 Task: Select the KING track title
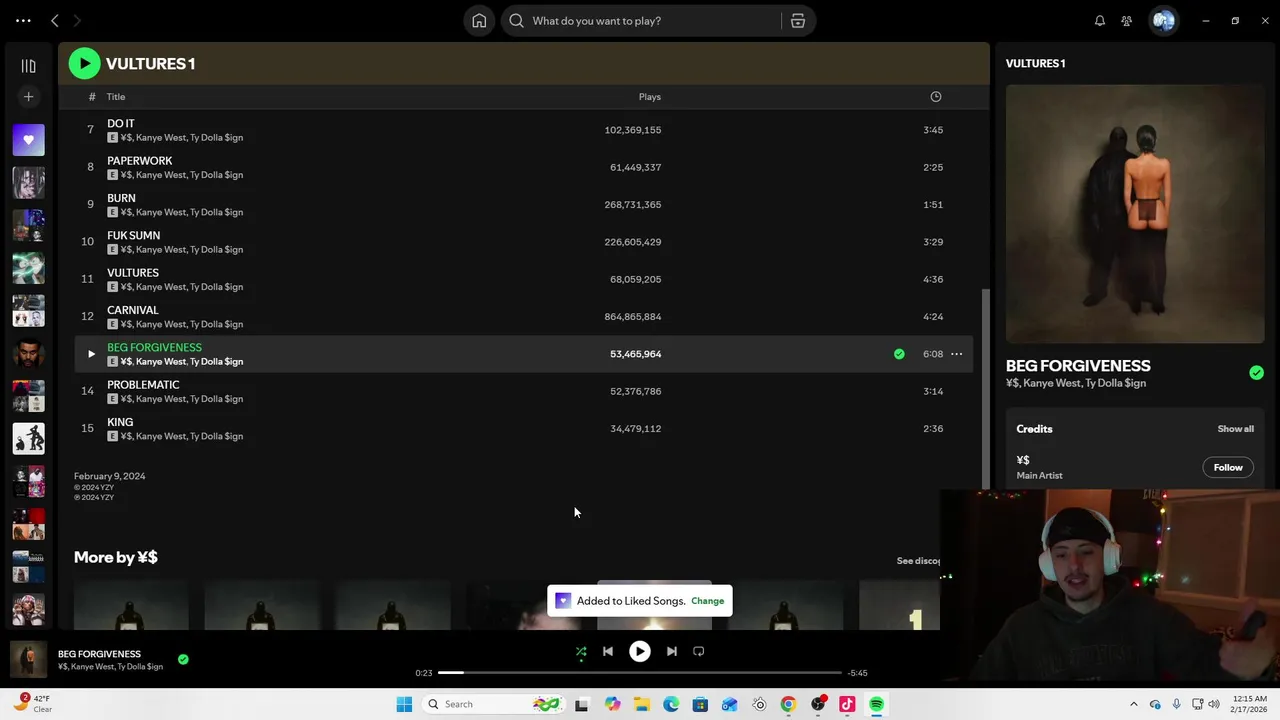pyautogui.click(x=120, y=422)
